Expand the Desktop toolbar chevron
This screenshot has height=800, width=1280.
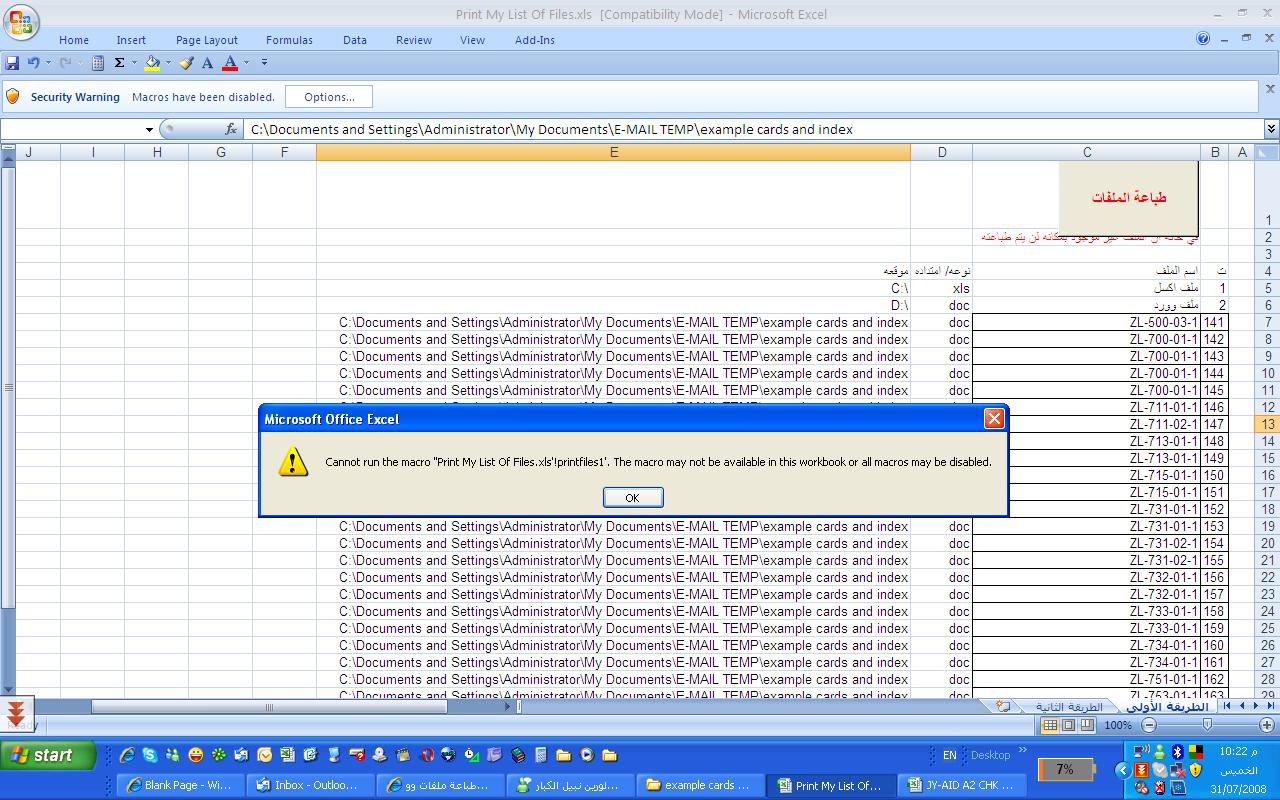point(1023,750)
